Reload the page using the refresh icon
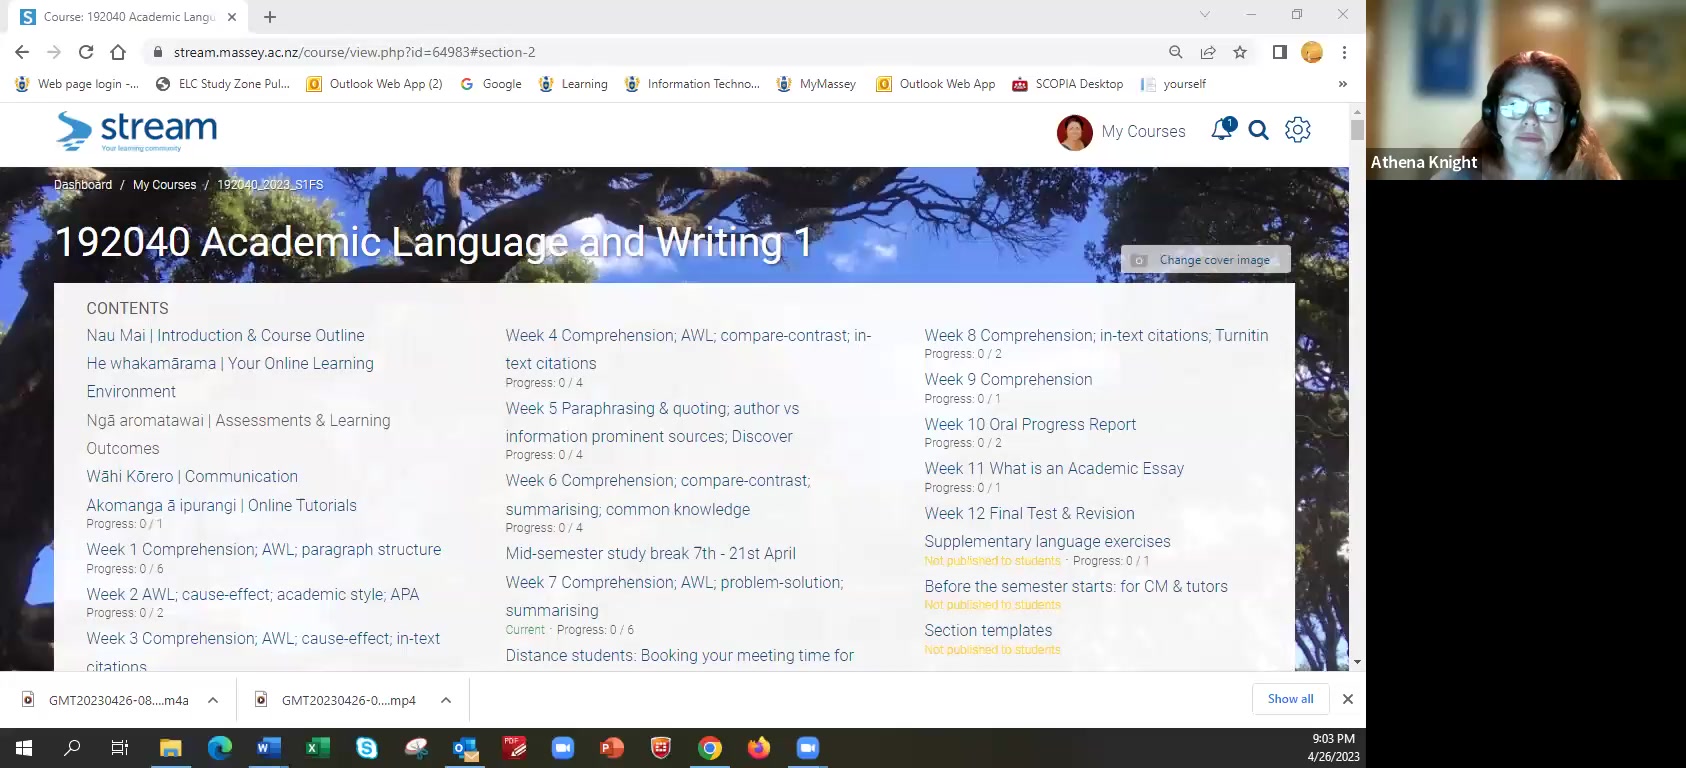Screen dimensions: 1686x768 click(x=86, y=52)
